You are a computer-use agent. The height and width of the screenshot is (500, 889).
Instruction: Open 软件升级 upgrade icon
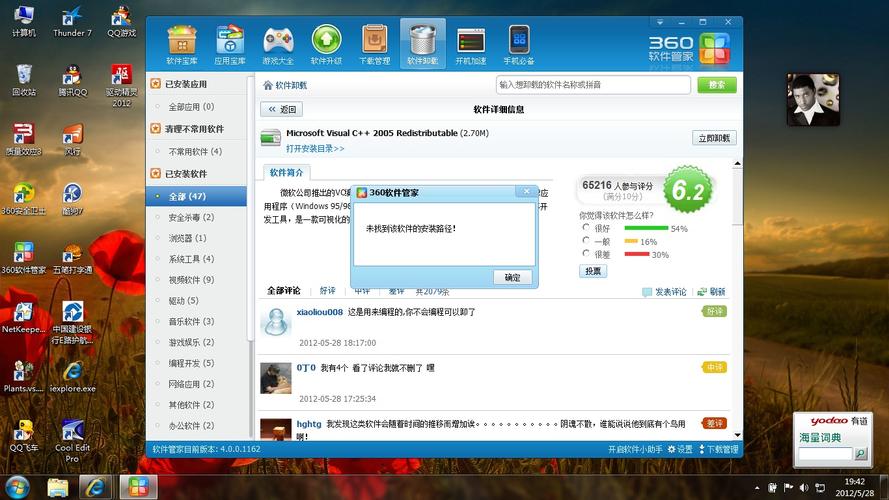tap(326, 45)
